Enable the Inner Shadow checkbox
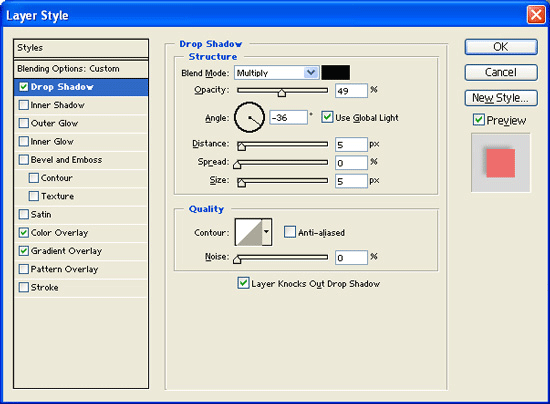Screen dimensions: 550x404 tap(24, 105)
